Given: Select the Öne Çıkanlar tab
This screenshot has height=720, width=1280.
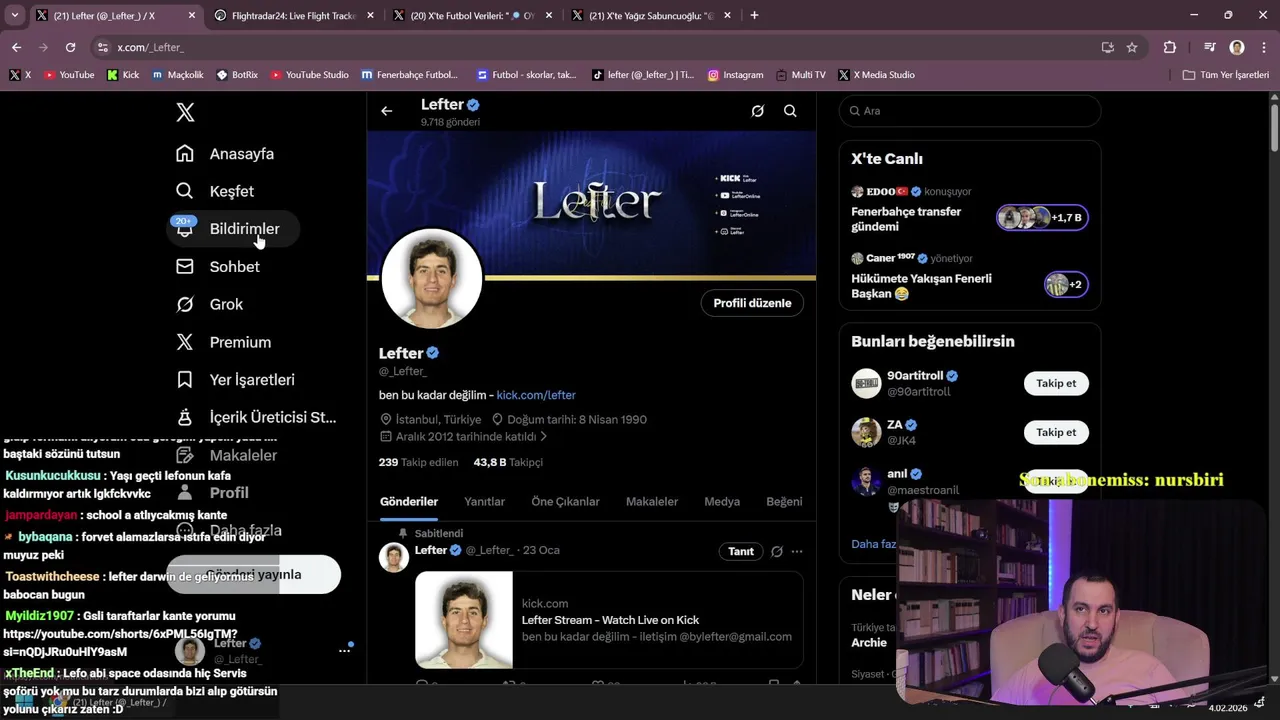Looking at the screenshot, I should (565, 502).
